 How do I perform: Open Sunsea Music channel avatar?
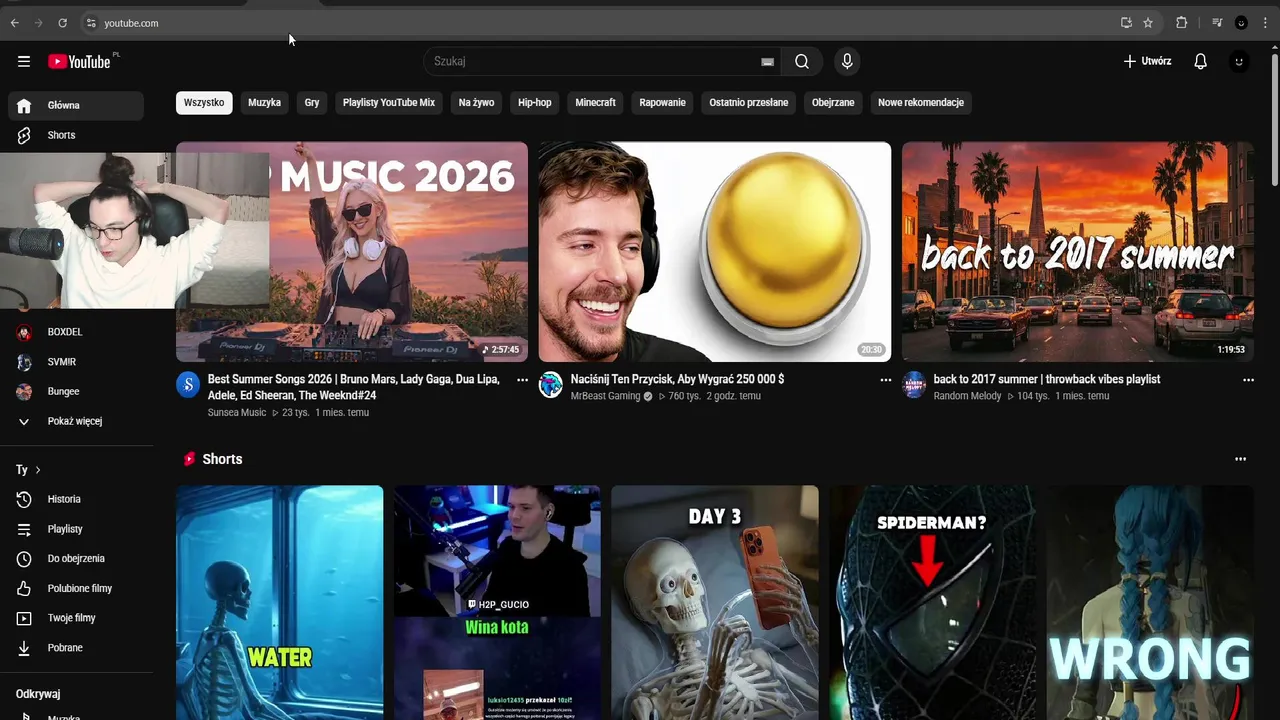pyautogui.click(x=188, y=385)
